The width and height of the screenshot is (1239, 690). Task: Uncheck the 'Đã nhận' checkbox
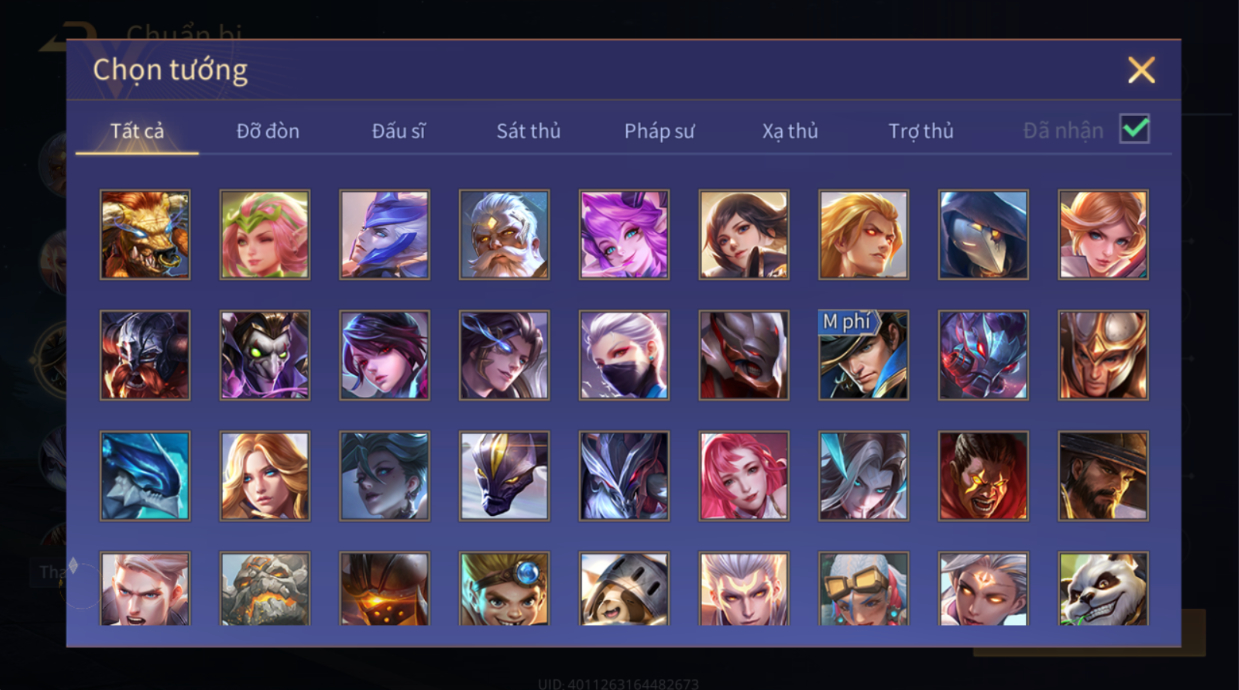click(1134, 129)
